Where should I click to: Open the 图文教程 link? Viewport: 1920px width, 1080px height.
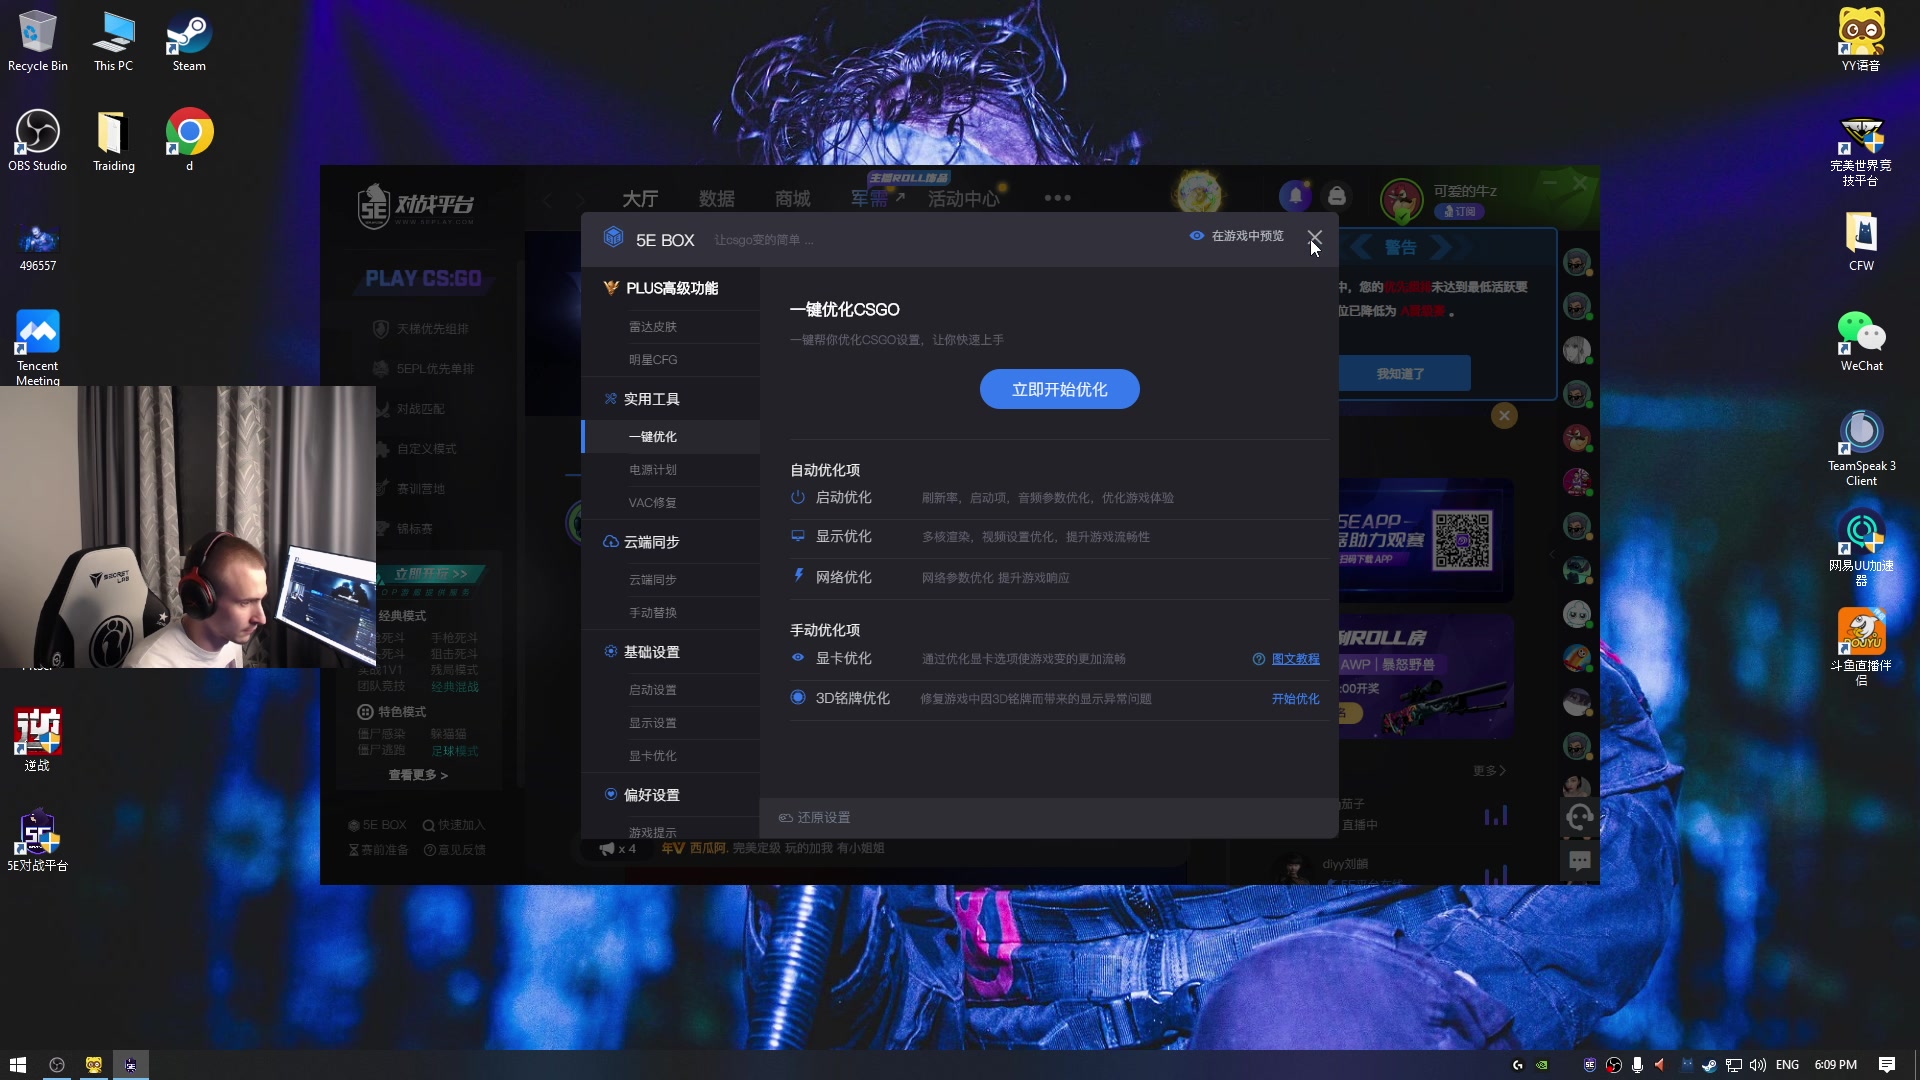(x=1295, y=659)
